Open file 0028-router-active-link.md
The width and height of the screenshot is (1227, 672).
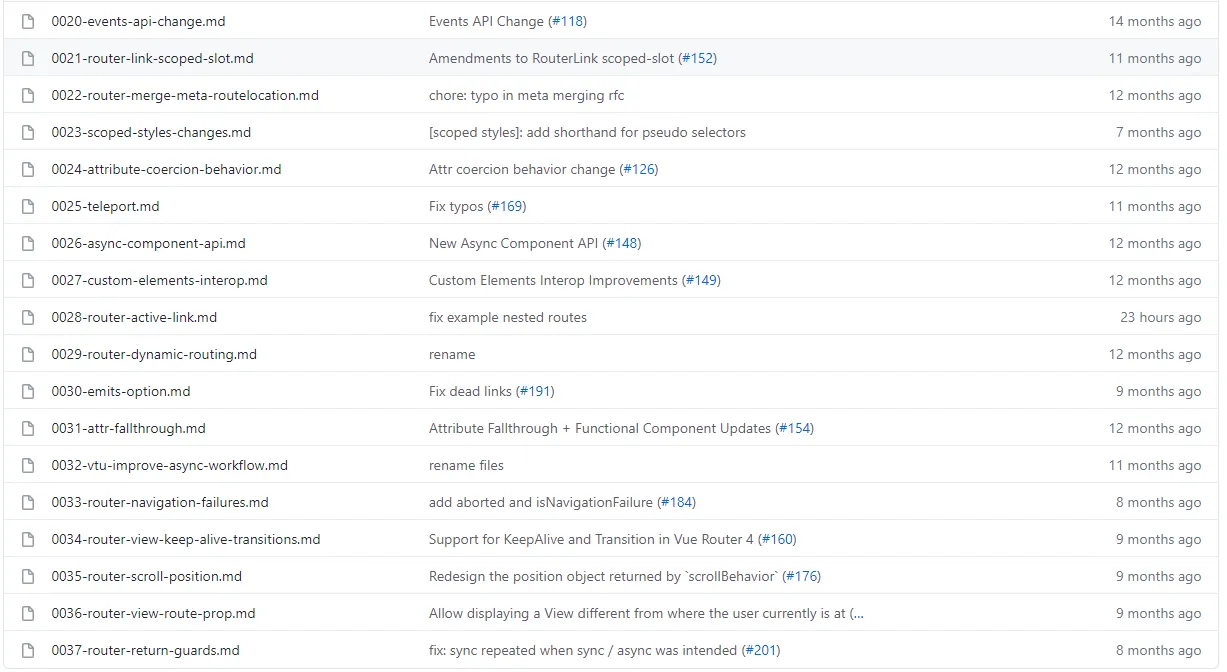(x=134, y=317)
